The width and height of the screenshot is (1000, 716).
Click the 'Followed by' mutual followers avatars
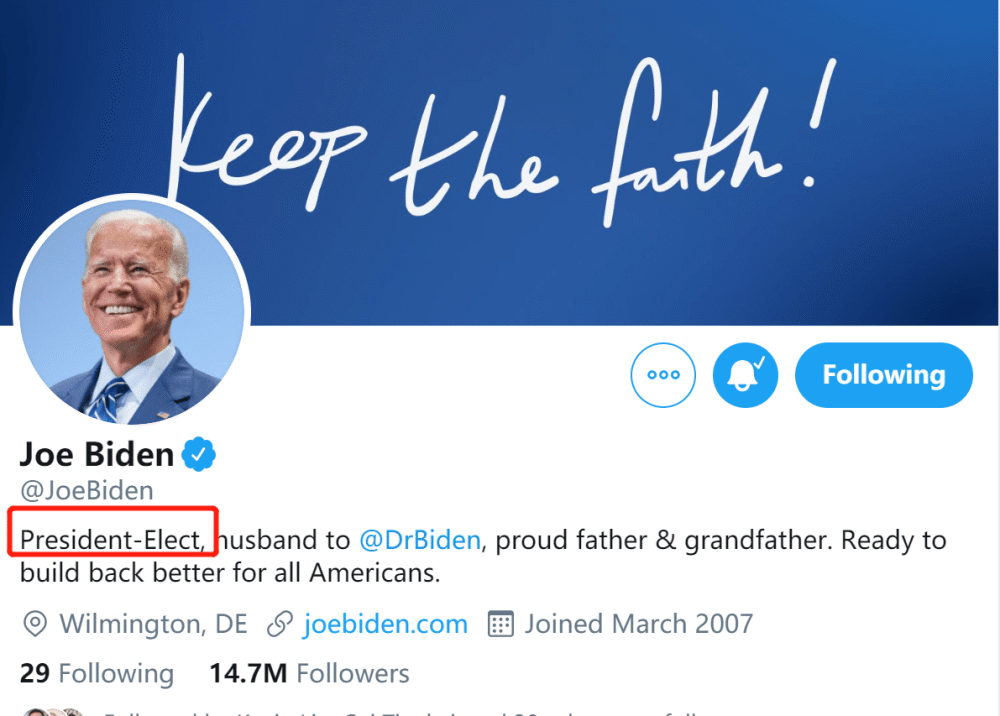pos(55,711)
